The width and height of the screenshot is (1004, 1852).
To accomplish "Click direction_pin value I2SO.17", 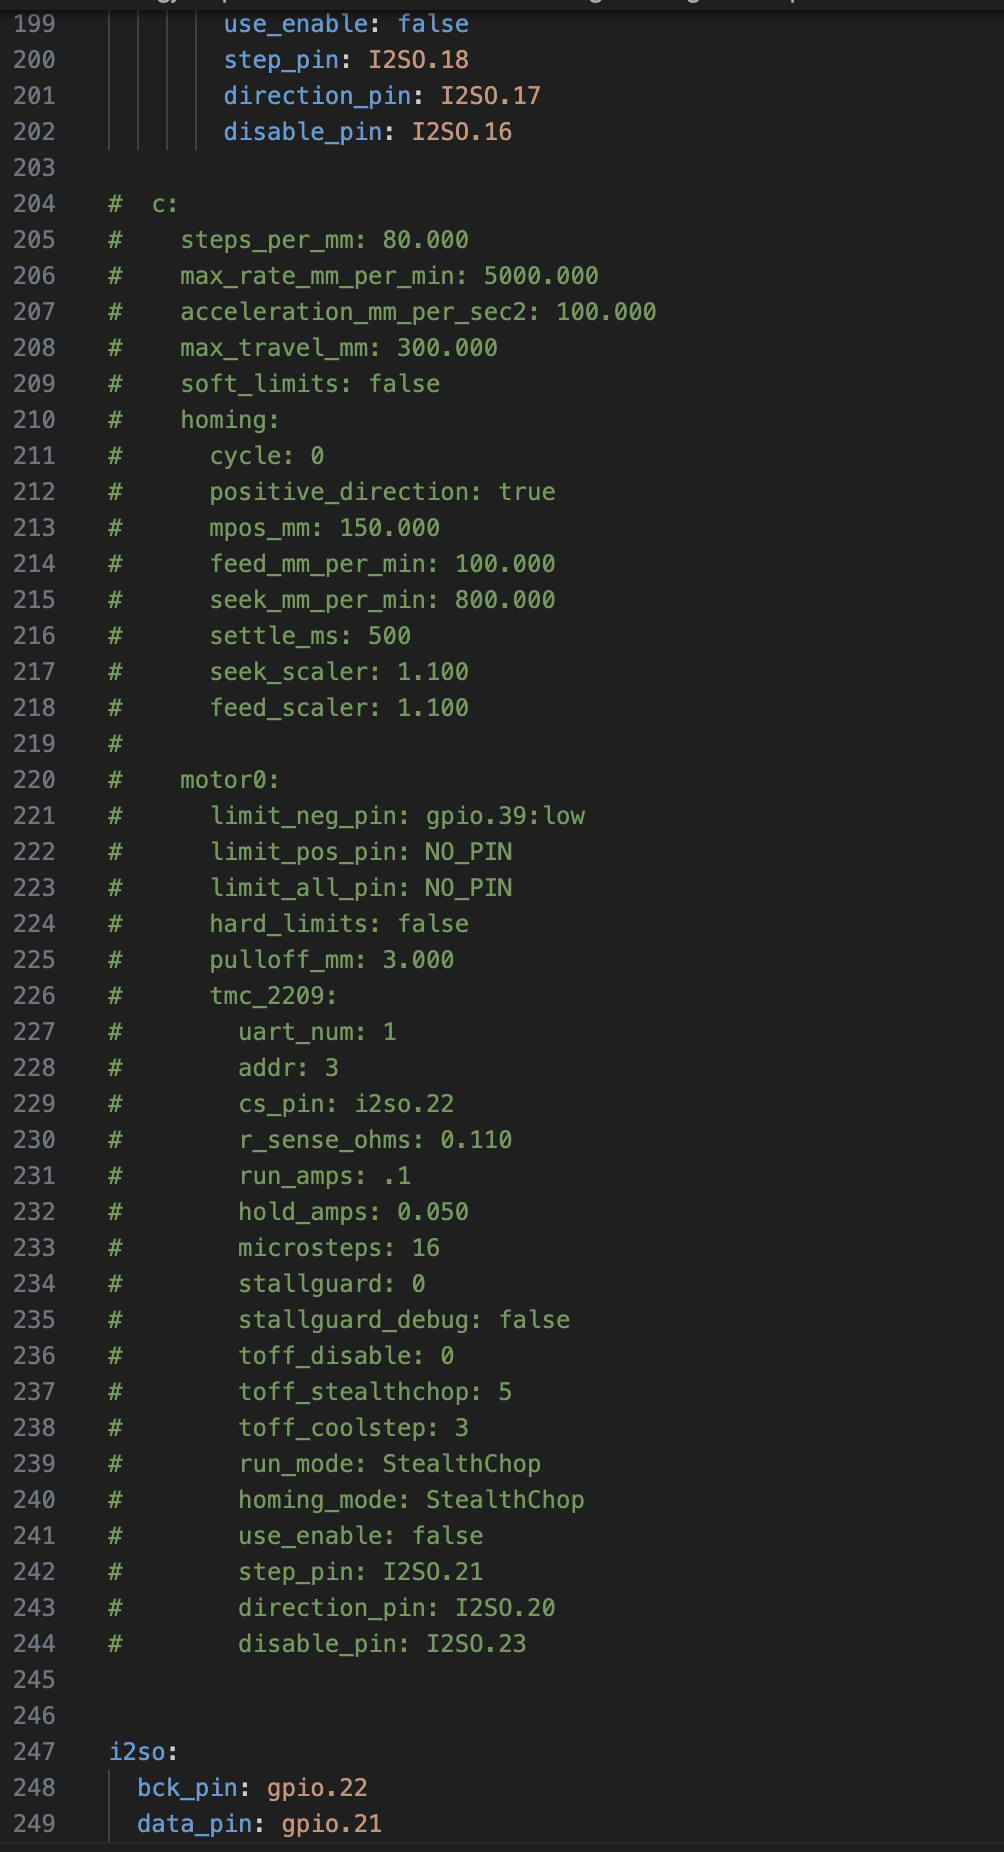I will 490,96.
